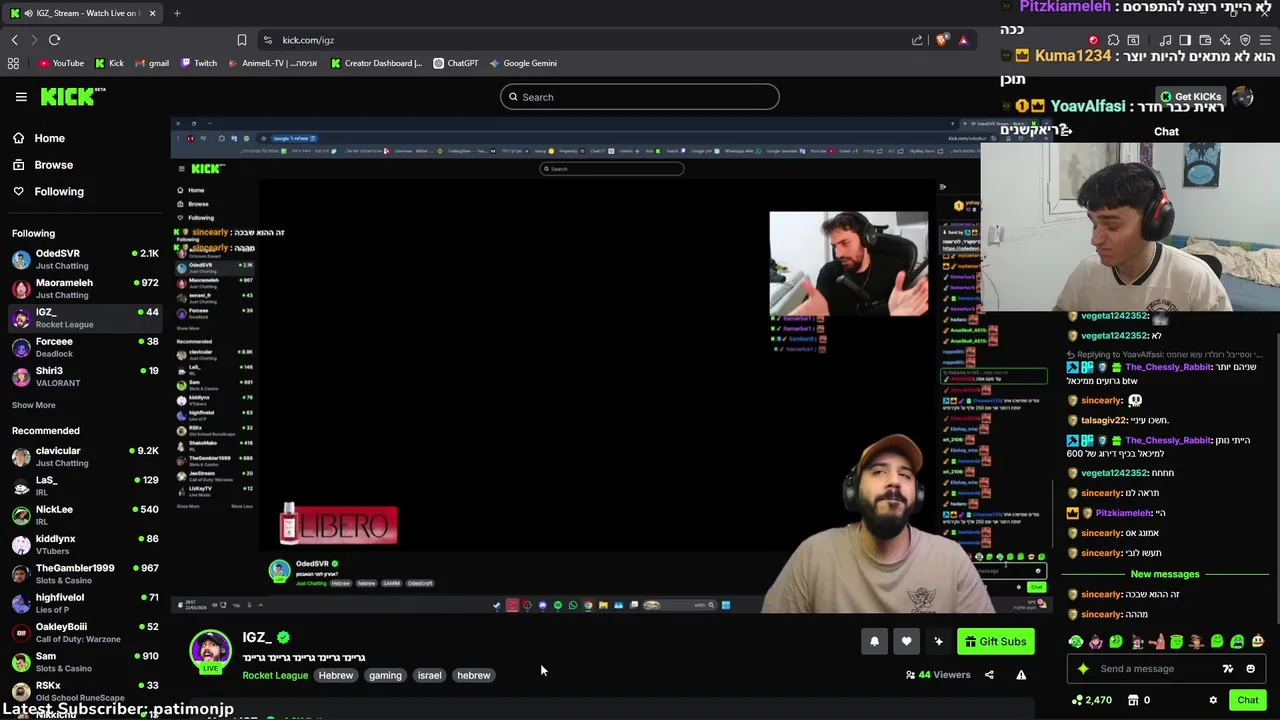Open the recommended highfivelol channel
The height and width of the screenshot is (720, 1280).
85,603
